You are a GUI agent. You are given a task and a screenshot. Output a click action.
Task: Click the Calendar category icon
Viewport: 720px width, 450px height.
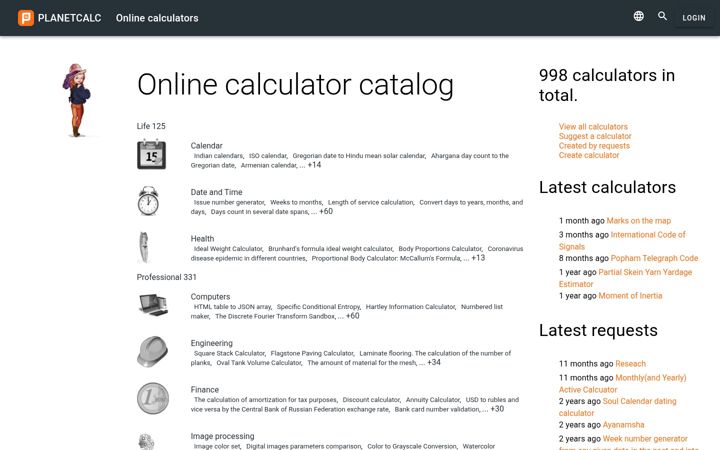click(x=152, y=154)
